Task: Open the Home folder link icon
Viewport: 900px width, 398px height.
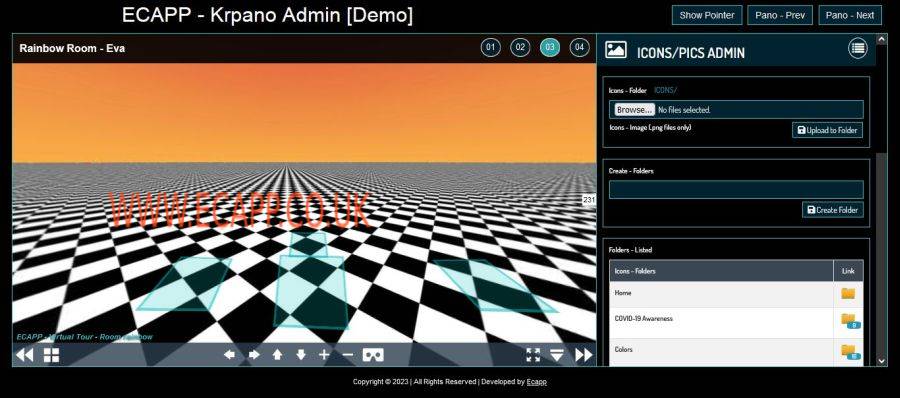Action: click(848, 293)
